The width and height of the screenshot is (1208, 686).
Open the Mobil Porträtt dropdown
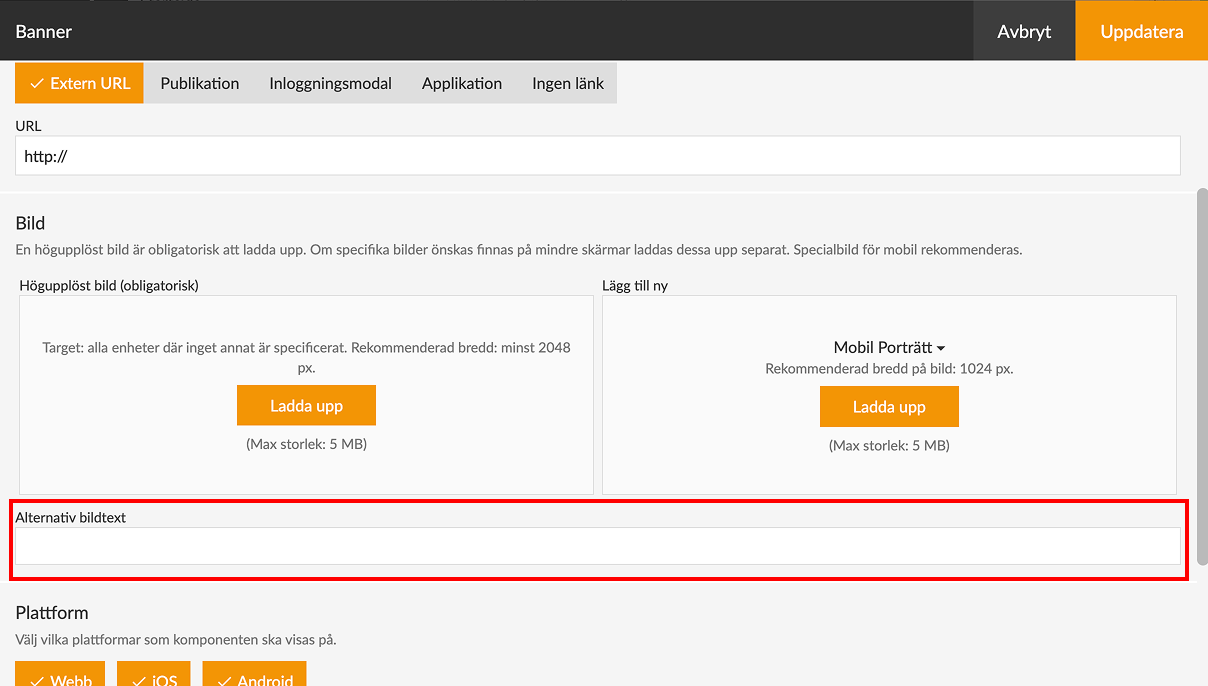coord(889,348)
